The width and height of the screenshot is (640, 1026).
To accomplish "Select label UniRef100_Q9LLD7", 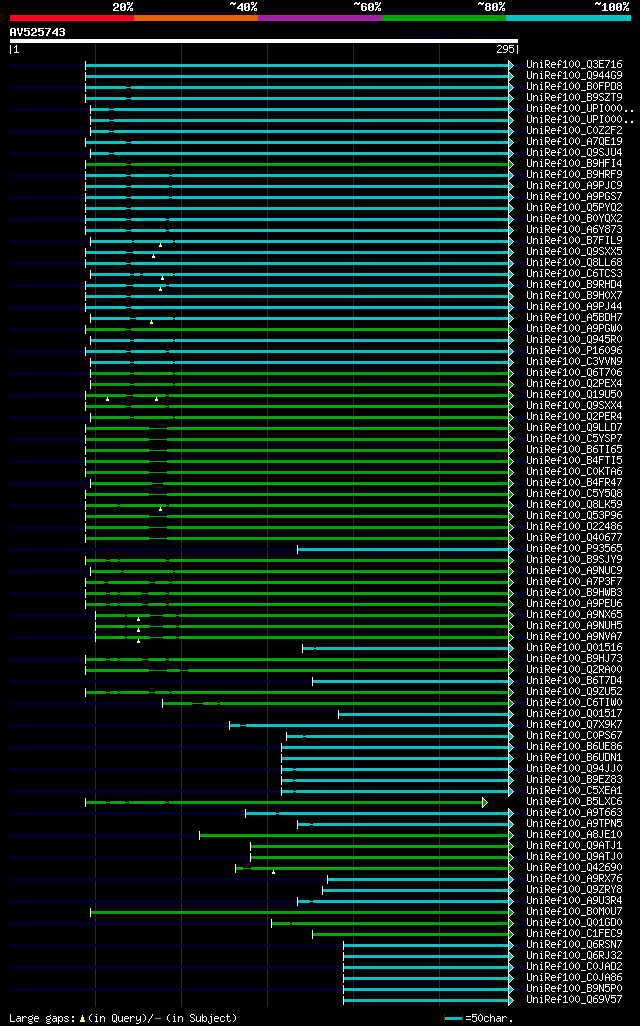I will click(575, 427).
